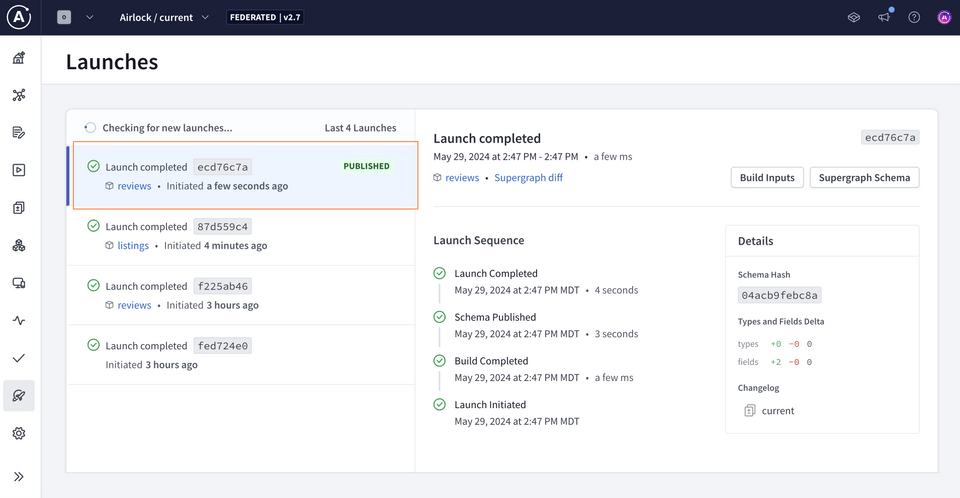The height and width of the screenshot is (498, 960).
Task: Click the Launches page heading
Action: click(x=112, y=62)
